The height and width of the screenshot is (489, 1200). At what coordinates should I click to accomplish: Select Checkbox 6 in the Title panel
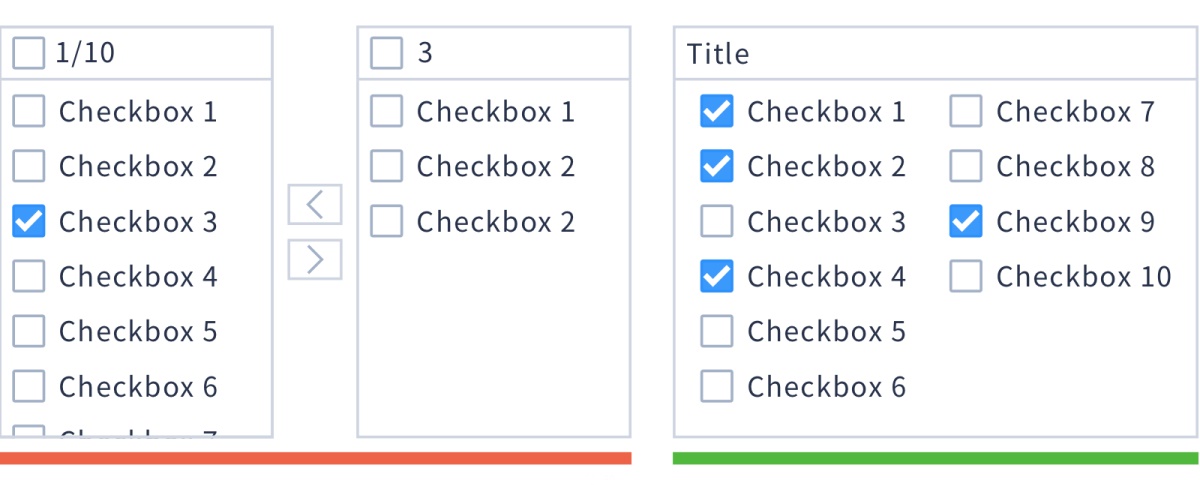[x=716, y=386]
